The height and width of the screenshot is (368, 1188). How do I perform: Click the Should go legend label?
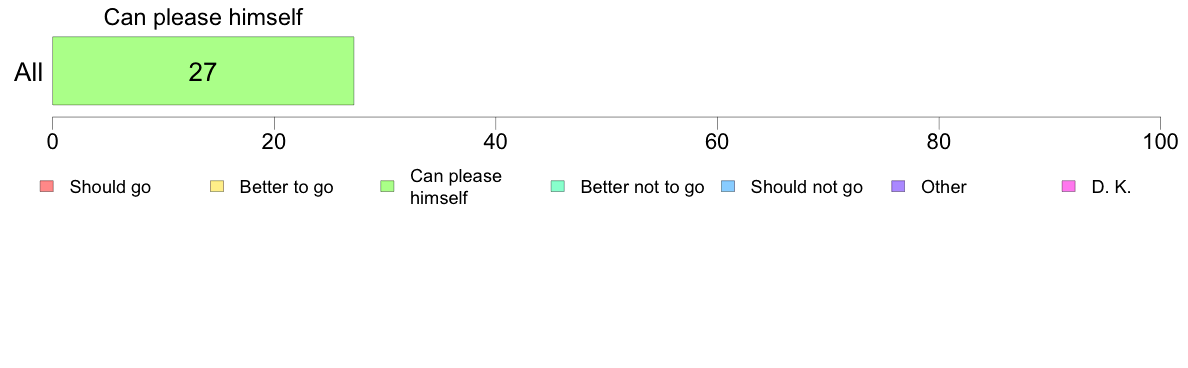pyautogui.click(x=111, y=187)
